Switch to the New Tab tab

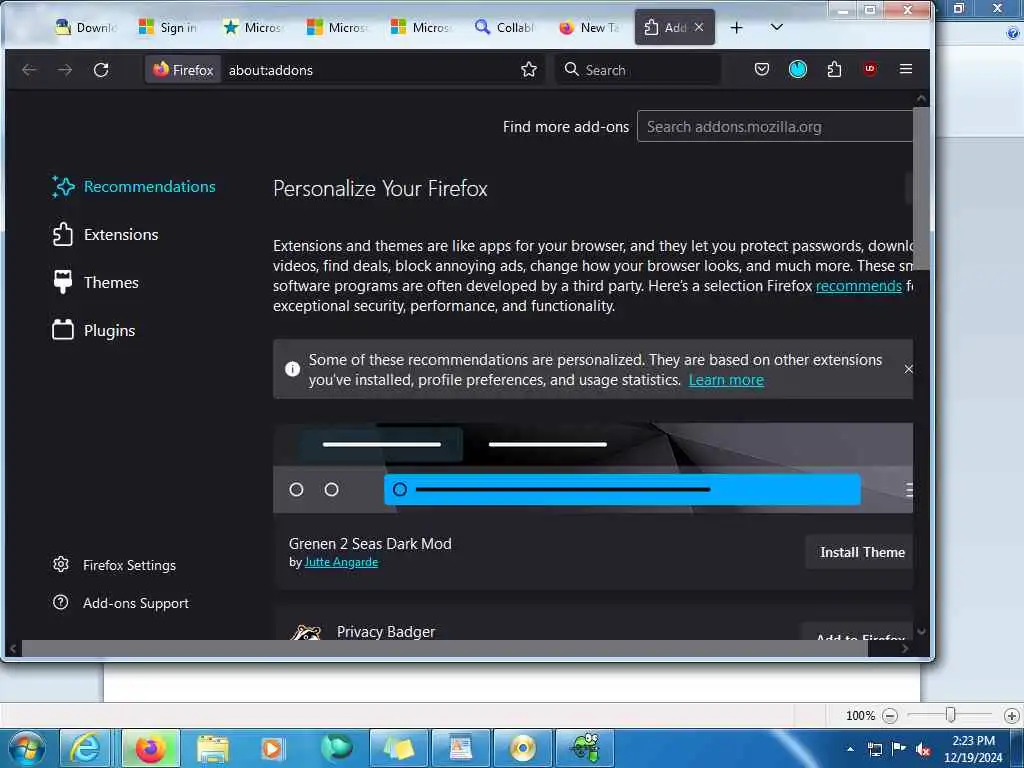[x=589, y=27]
